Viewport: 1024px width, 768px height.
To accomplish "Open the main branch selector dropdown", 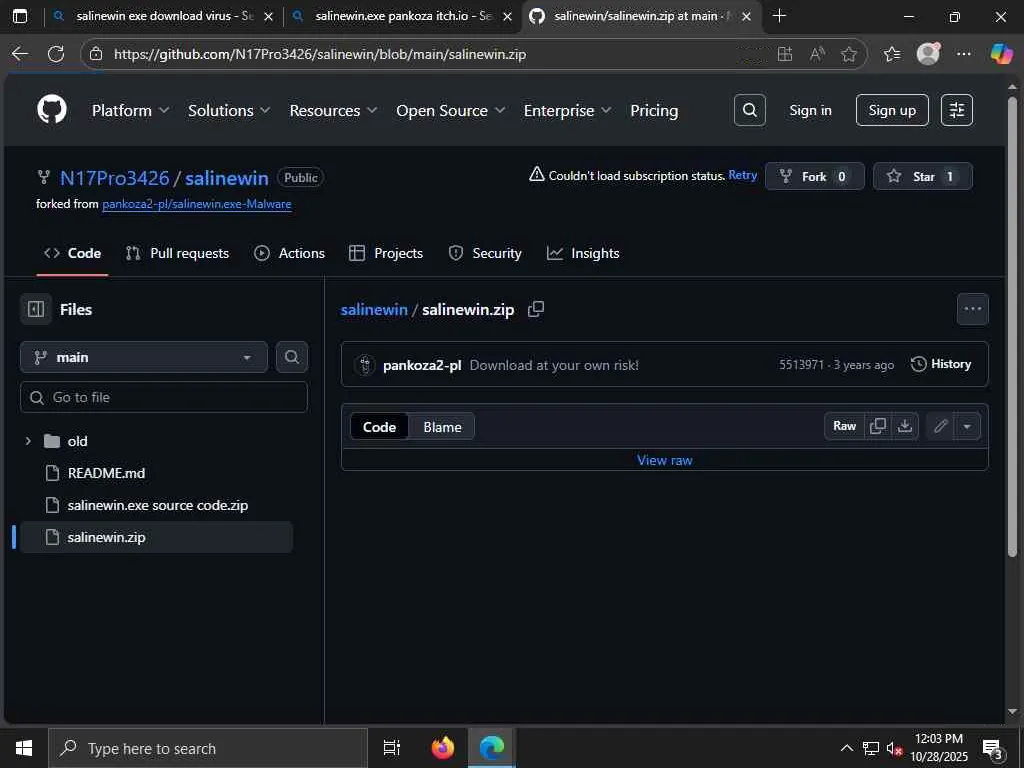I will 144,357.
